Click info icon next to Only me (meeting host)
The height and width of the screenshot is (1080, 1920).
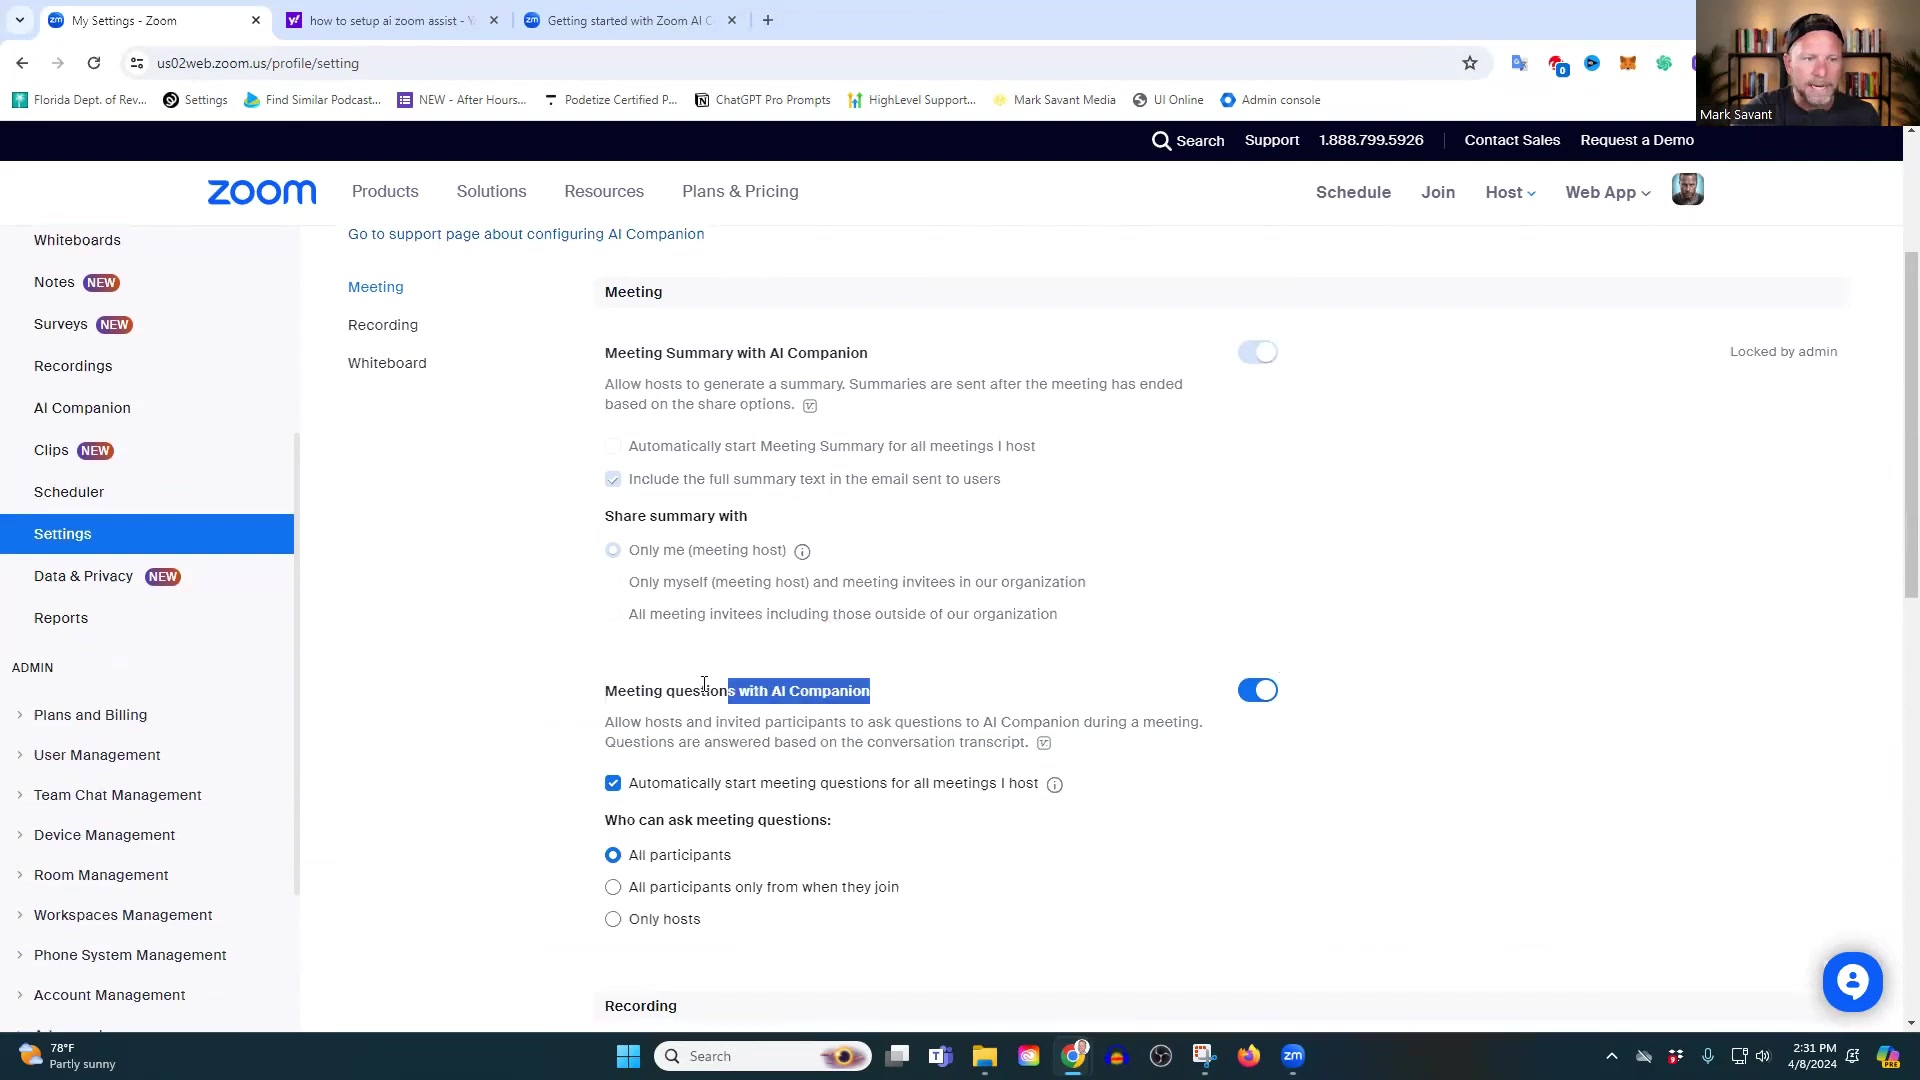click(x=802, y=551)
